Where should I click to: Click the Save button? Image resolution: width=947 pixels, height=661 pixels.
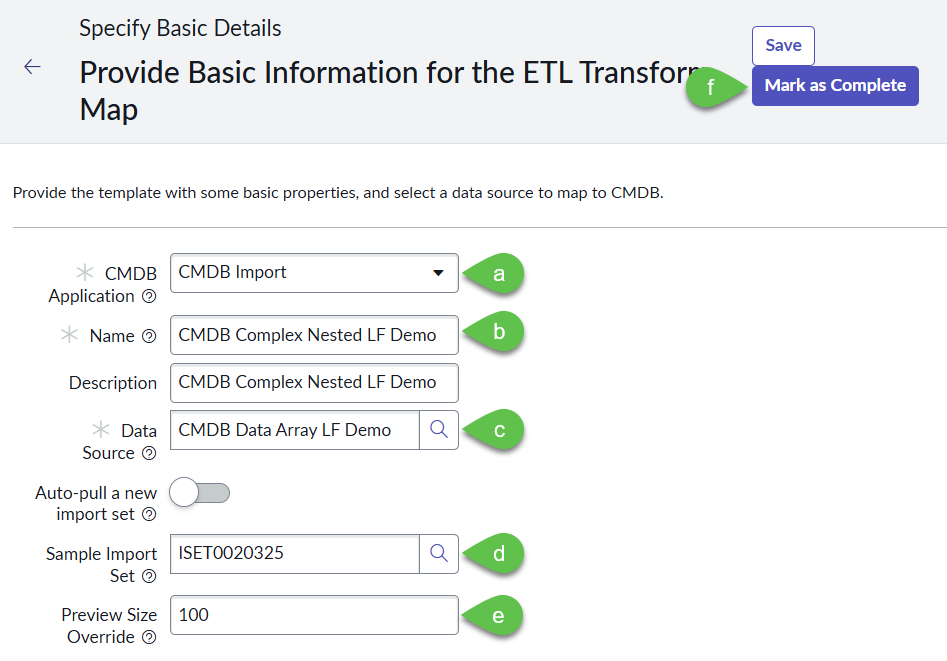[783, 46]
